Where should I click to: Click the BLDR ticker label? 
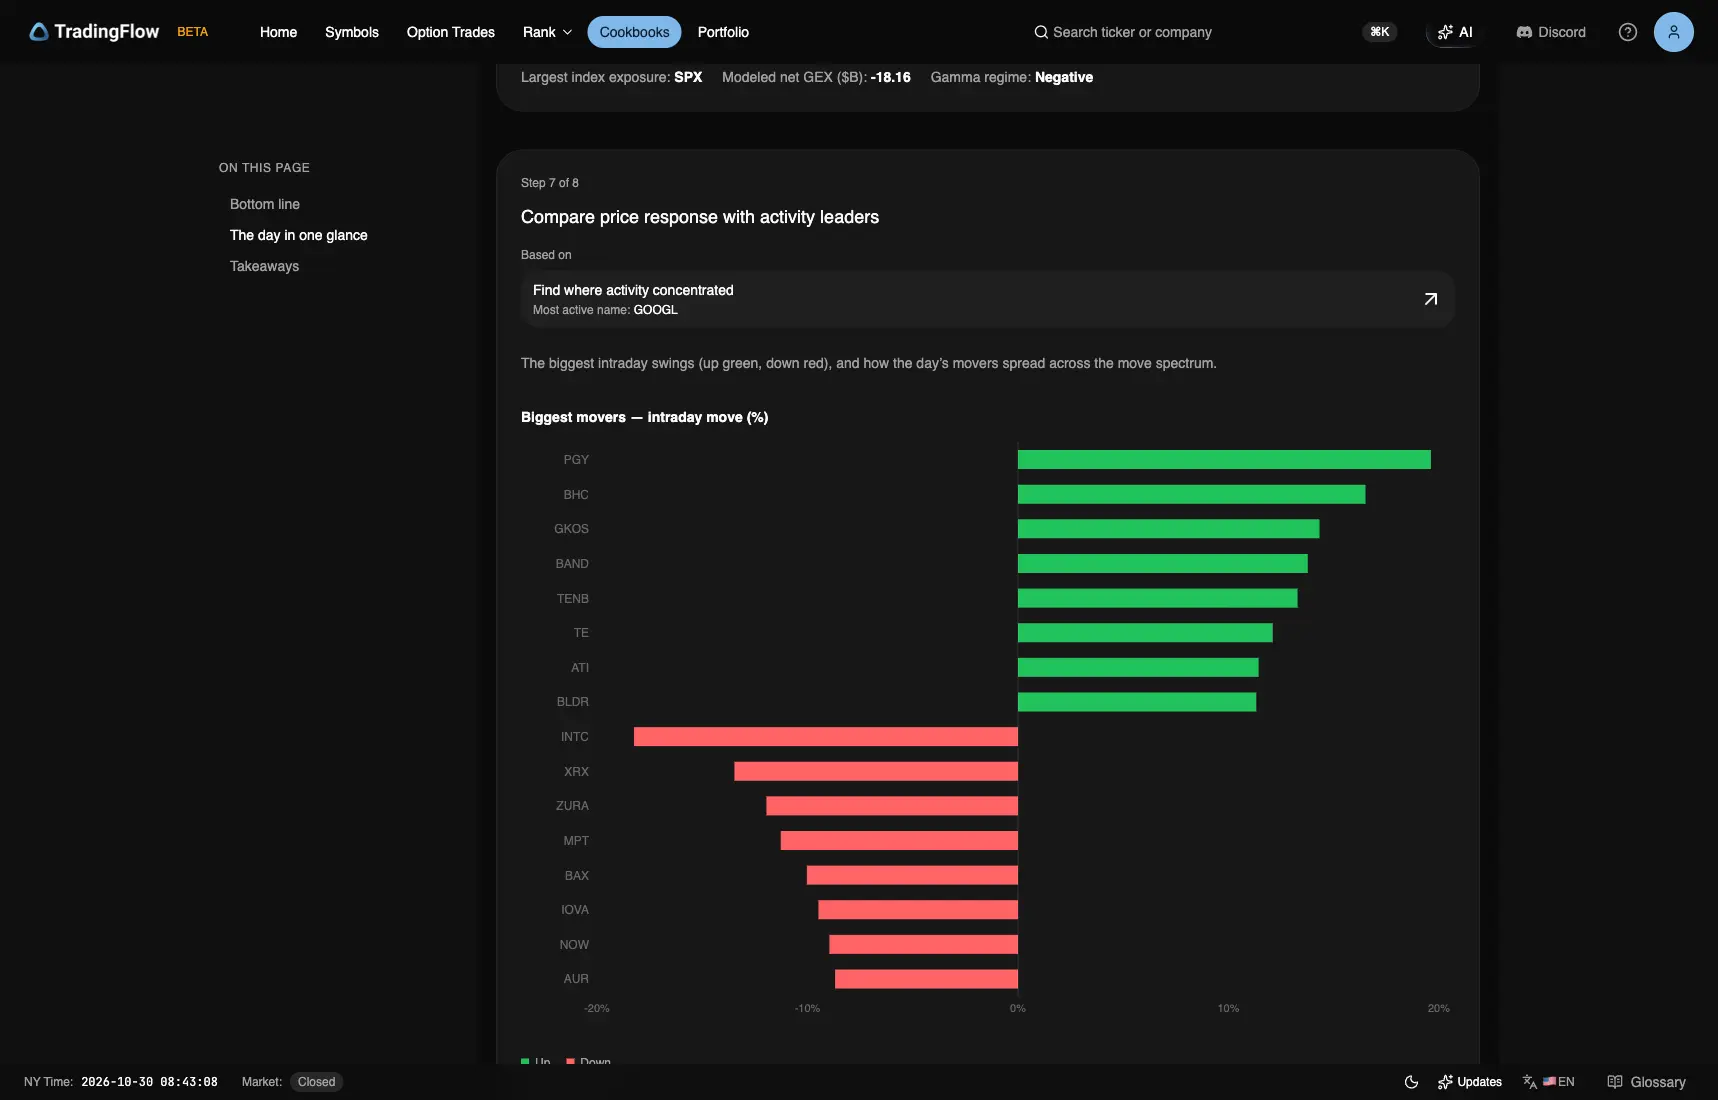[573, 702]
